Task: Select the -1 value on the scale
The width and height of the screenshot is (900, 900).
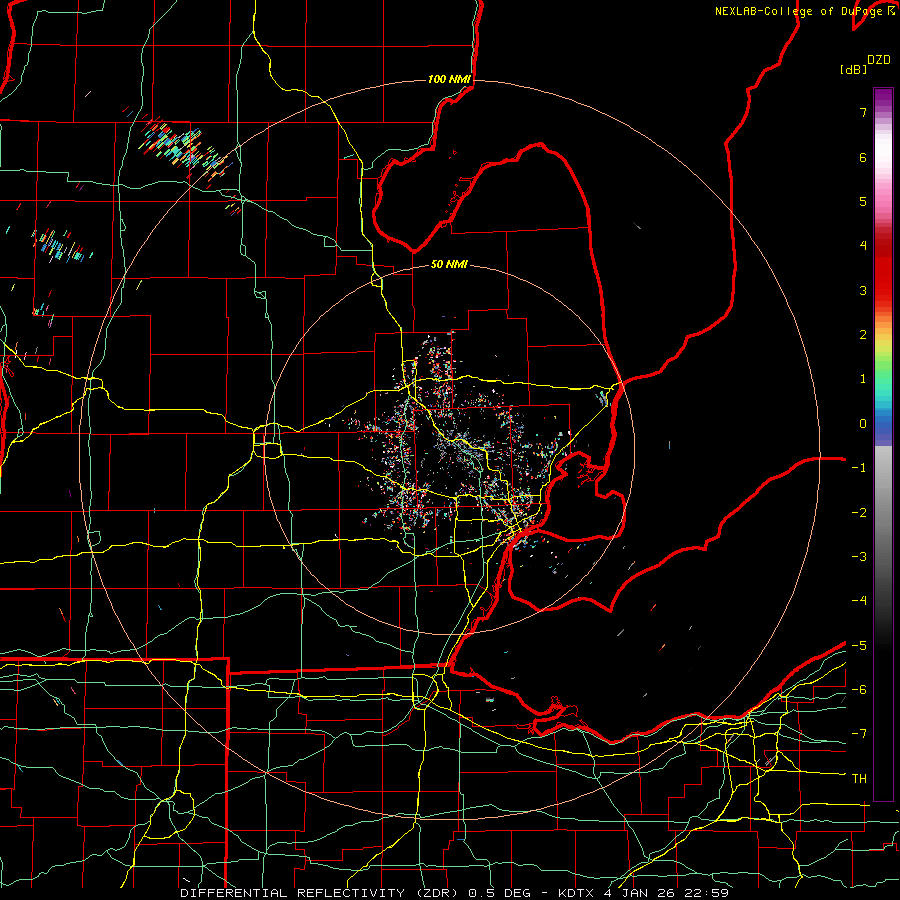Action: [x=859, y=468]
